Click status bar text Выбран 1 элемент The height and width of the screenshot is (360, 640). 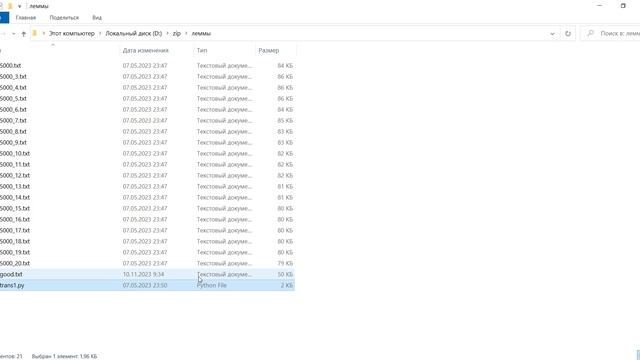(x=64, y=356)
